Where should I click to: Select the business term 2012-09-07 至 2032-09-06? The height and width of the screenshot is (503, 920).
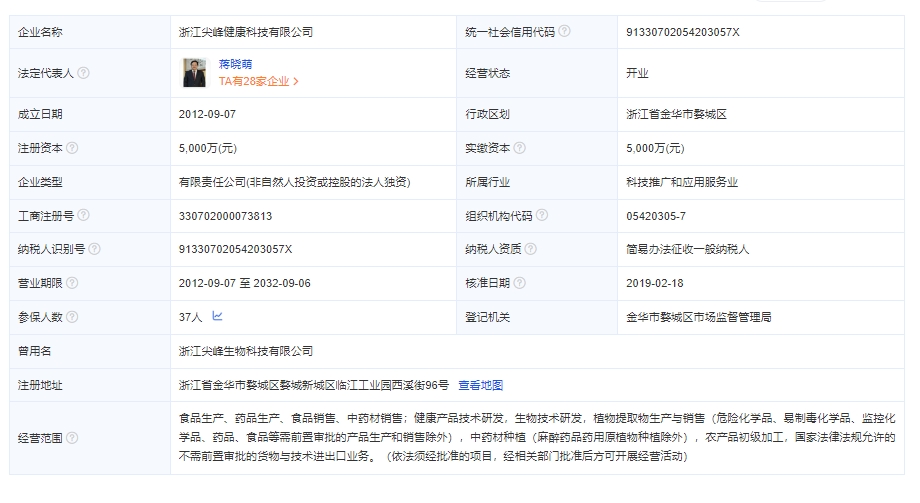coord(245,283)
